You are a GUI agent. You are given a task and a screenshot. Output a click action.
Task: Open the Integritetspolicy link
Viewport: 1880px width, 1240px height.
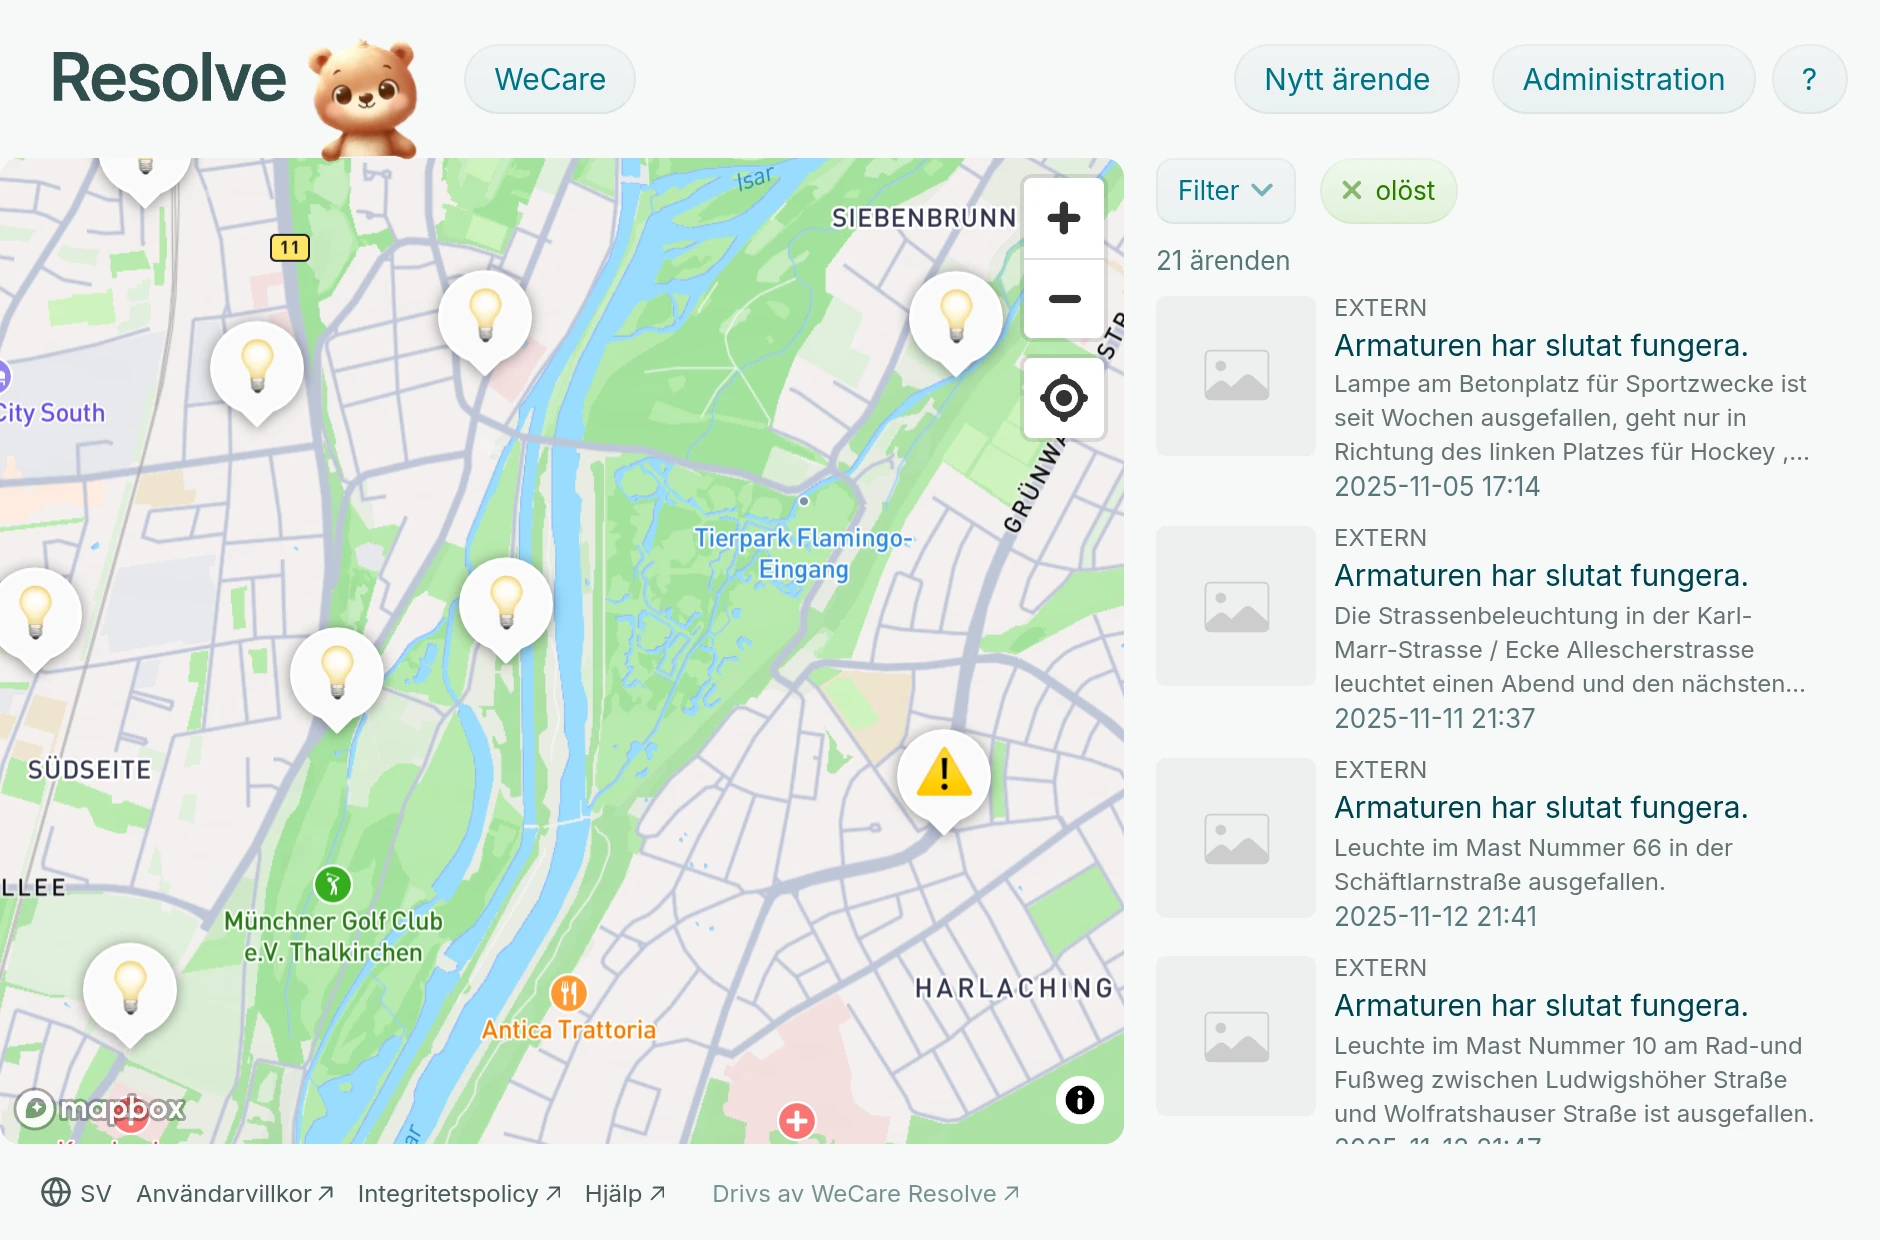(459, 1194)
